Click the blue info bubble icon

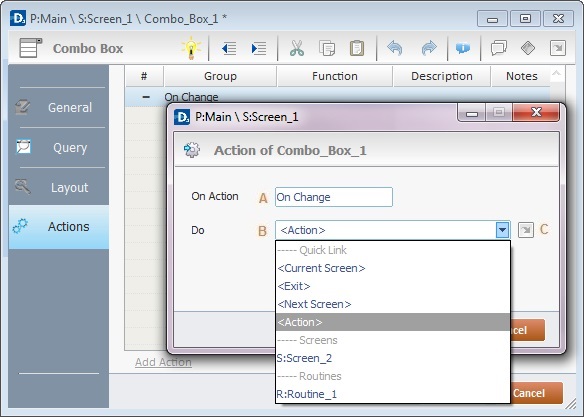click(463, 48)
